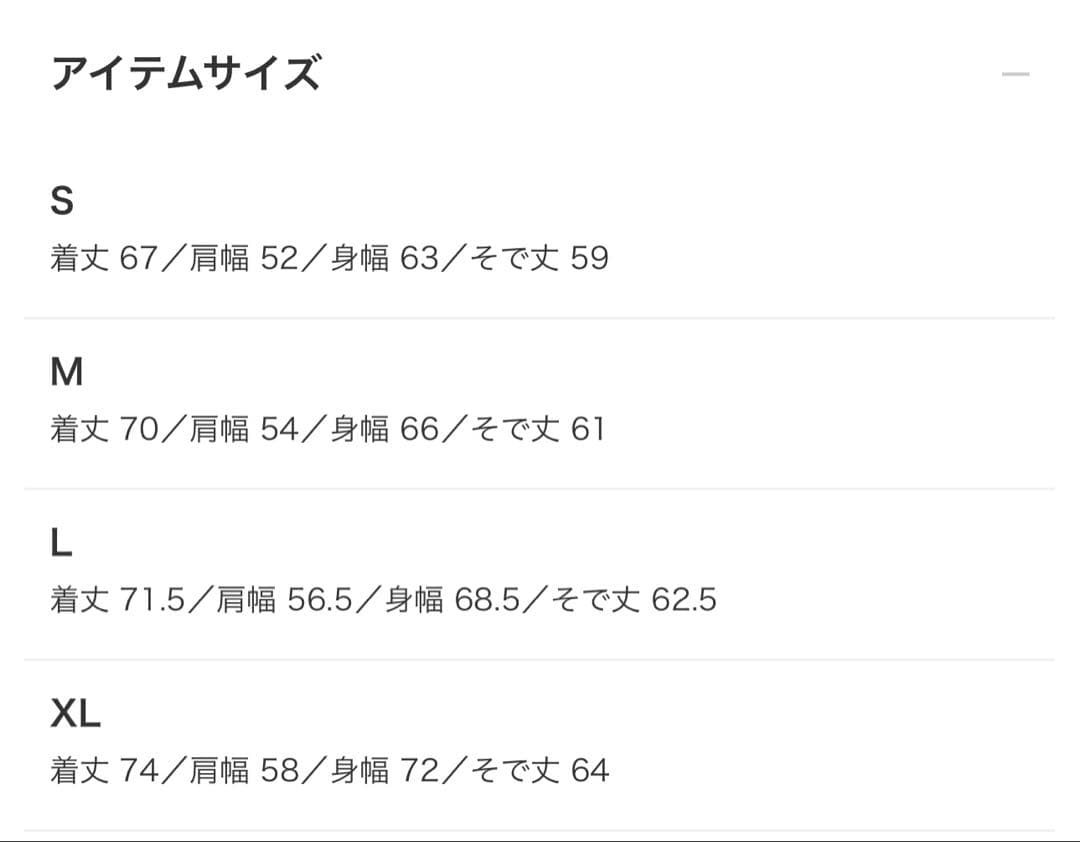Click 身幅 68.5 in the L row

point(438,601)
